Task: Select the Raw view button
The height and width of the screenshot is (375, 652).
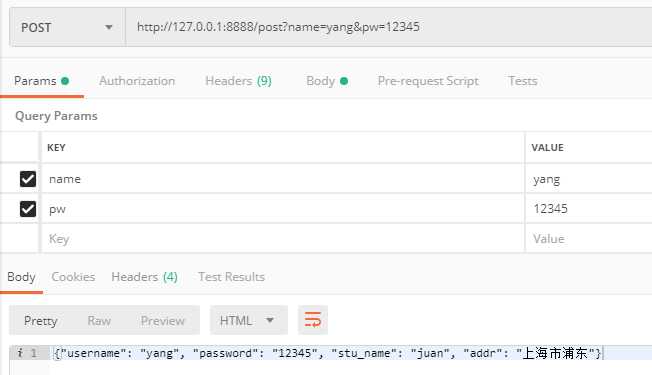Action: click(99, 321)
